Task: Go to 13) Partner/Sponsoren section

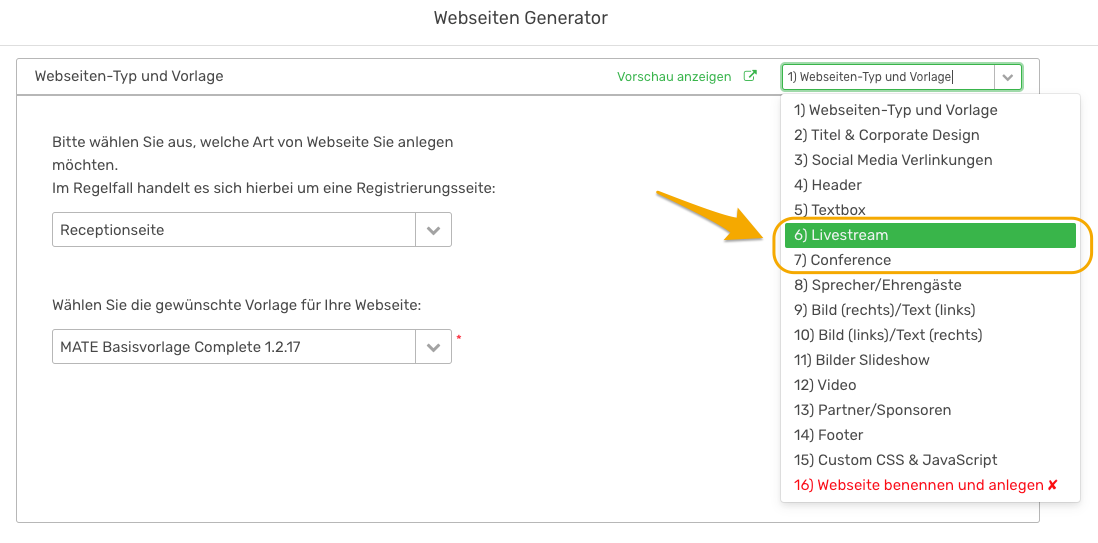Action: coord(930,410)
